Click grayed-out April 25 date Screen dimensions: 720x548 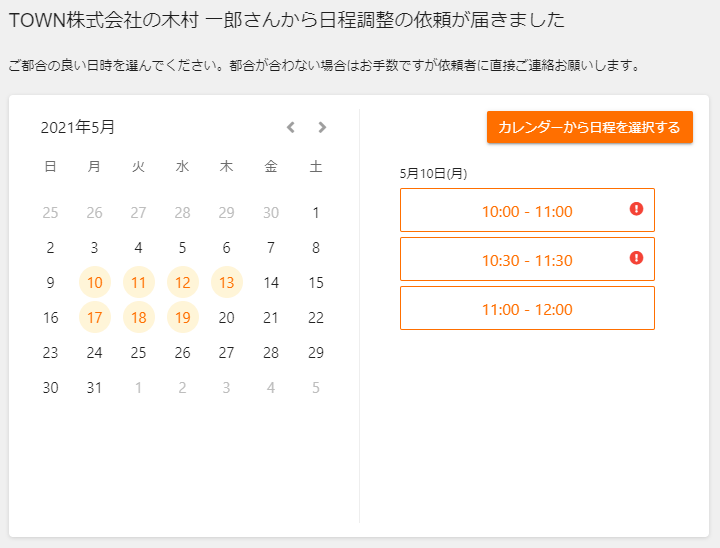click(x=51, y=213)
